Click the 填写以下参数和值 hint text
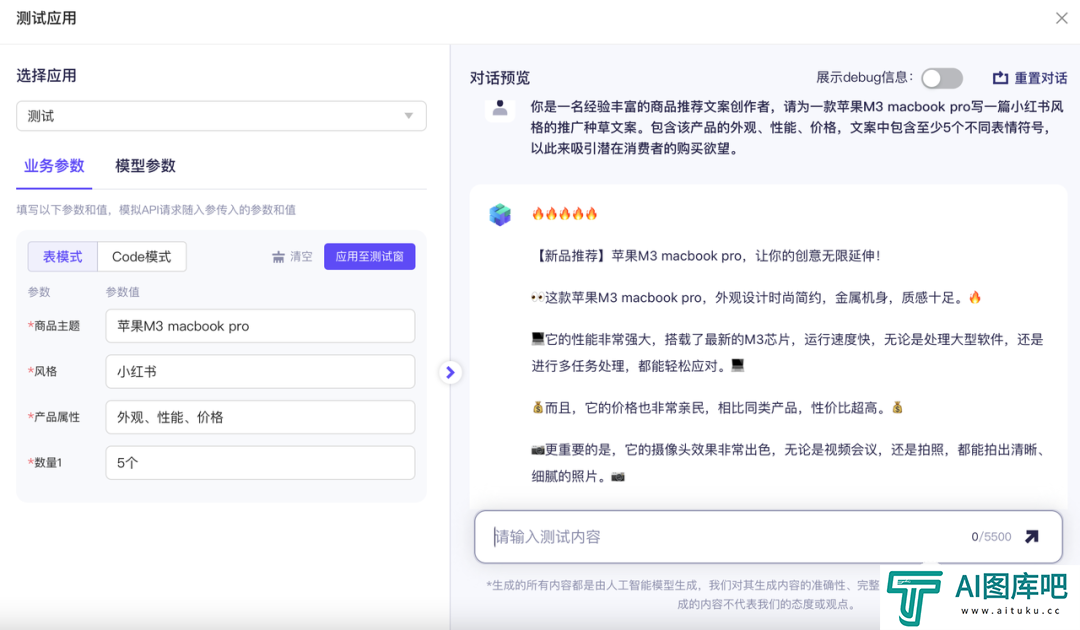 point(156,210)
